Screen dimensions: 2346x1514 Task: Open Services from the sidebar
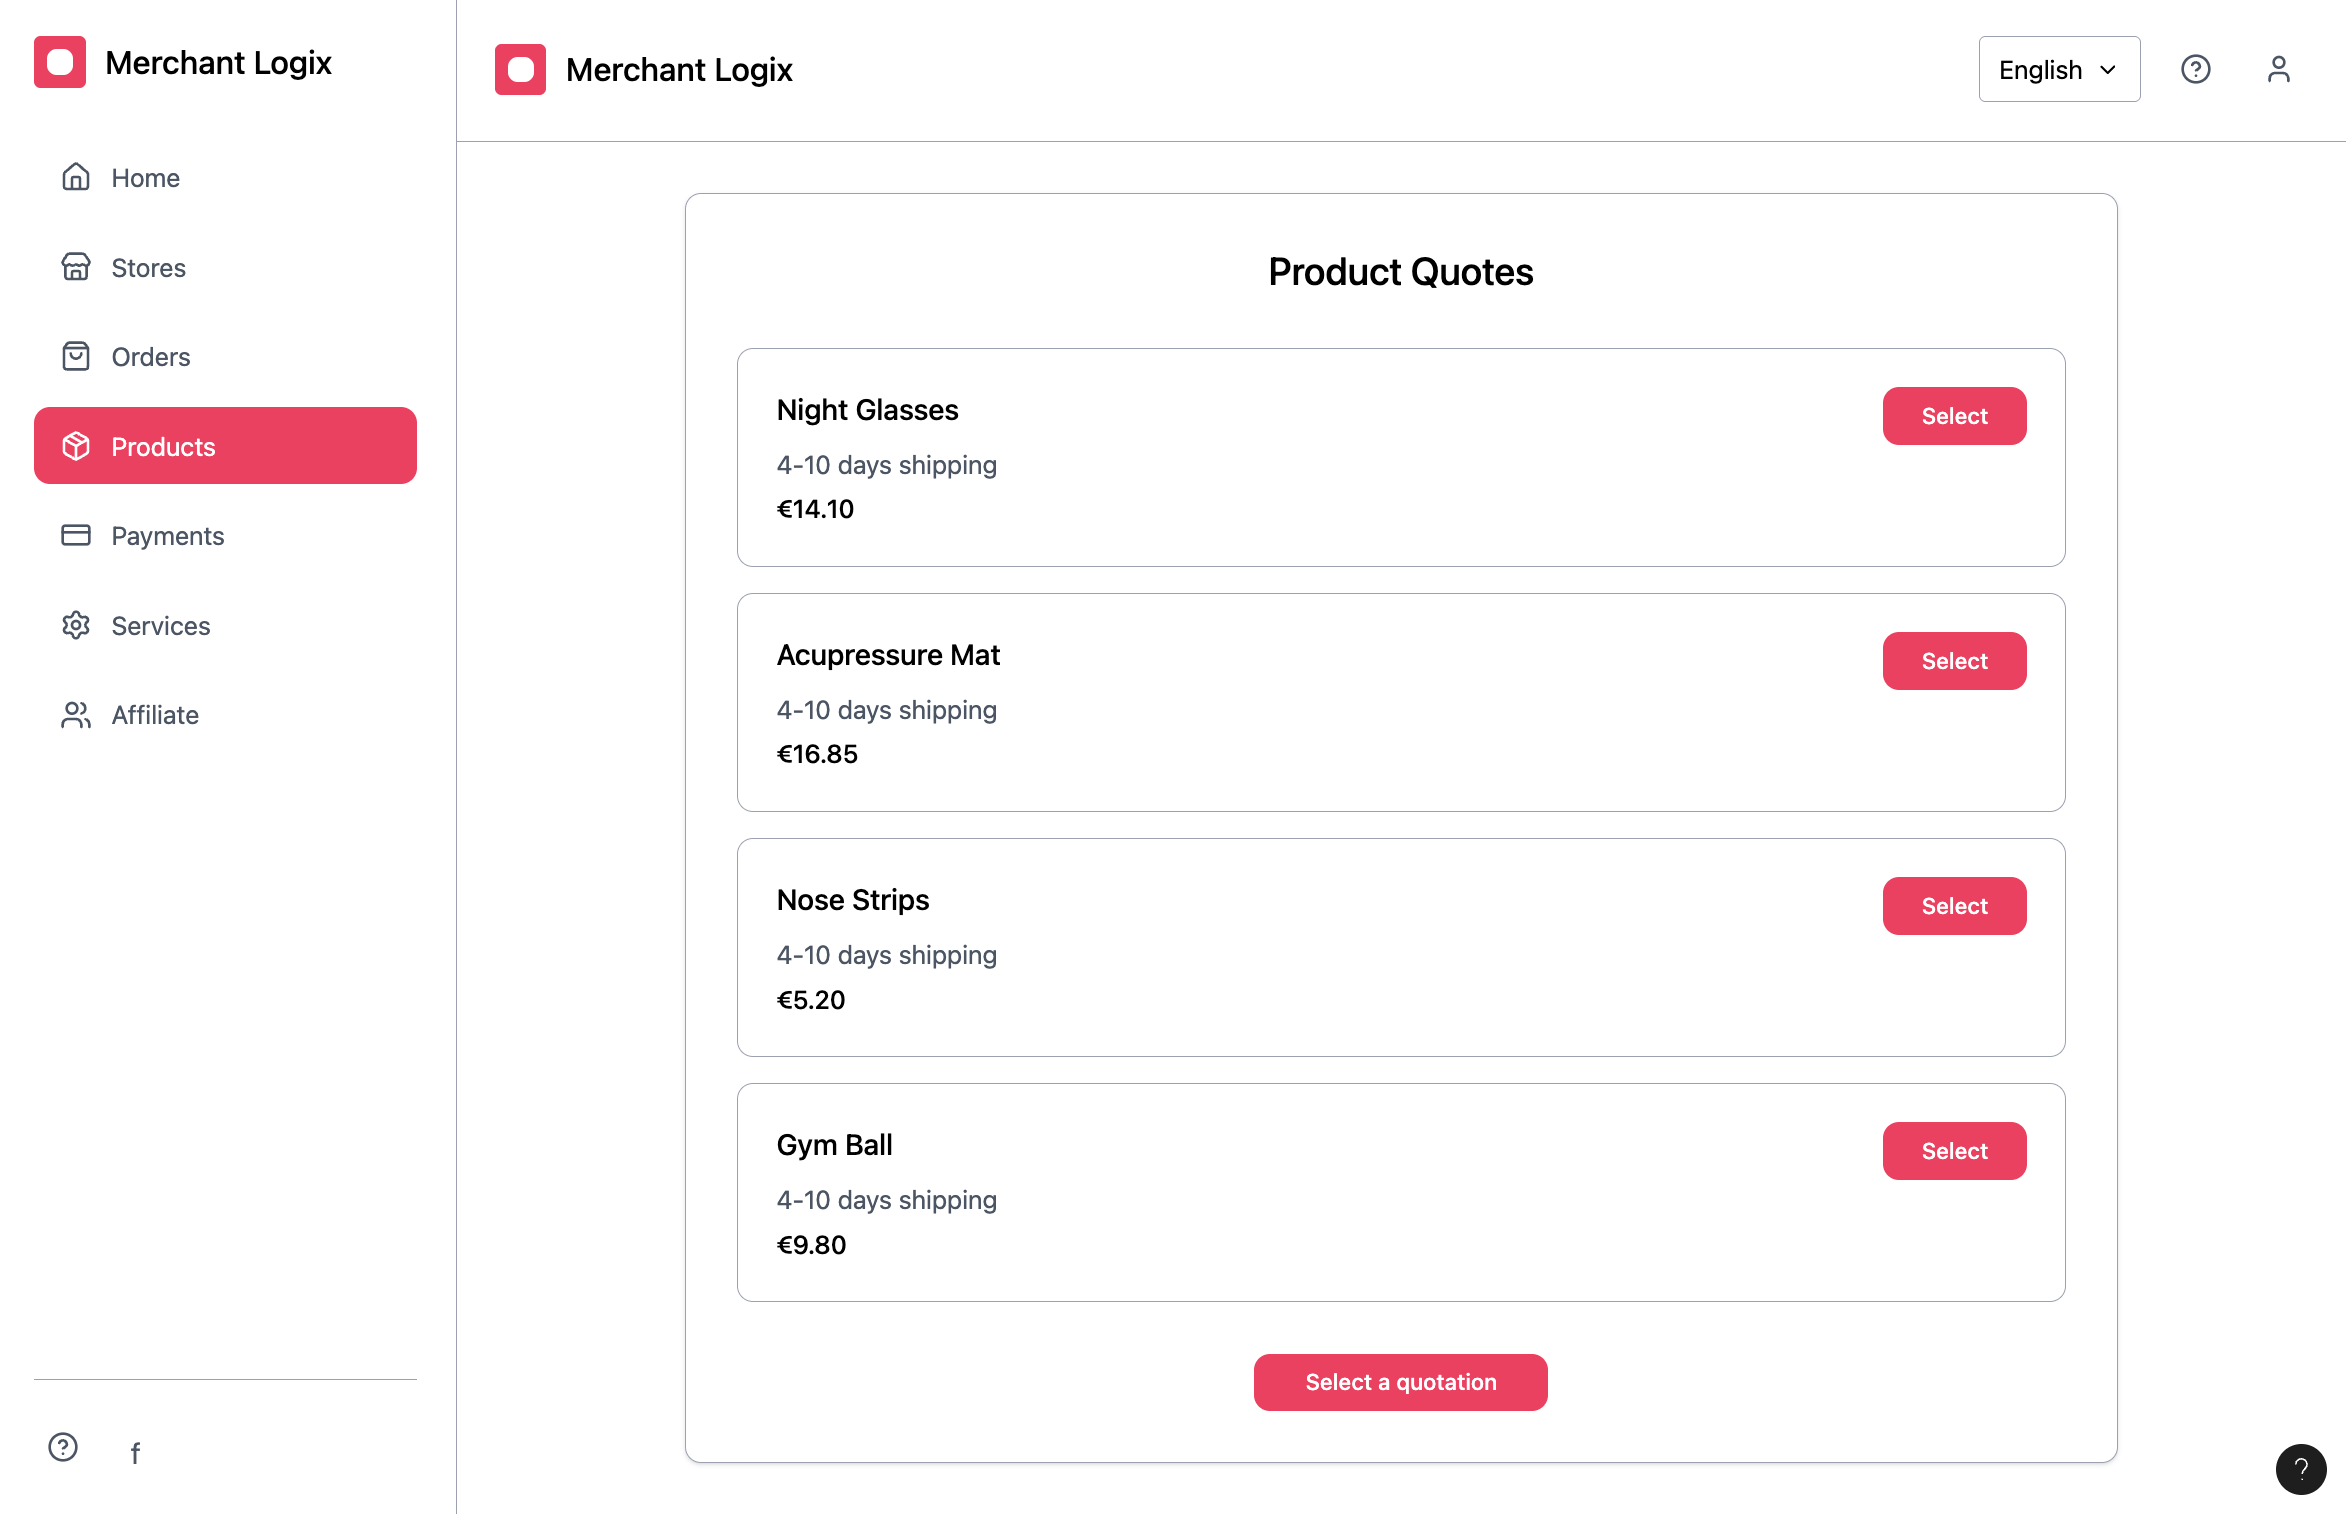pyautogui.click(x=160, y=626)
